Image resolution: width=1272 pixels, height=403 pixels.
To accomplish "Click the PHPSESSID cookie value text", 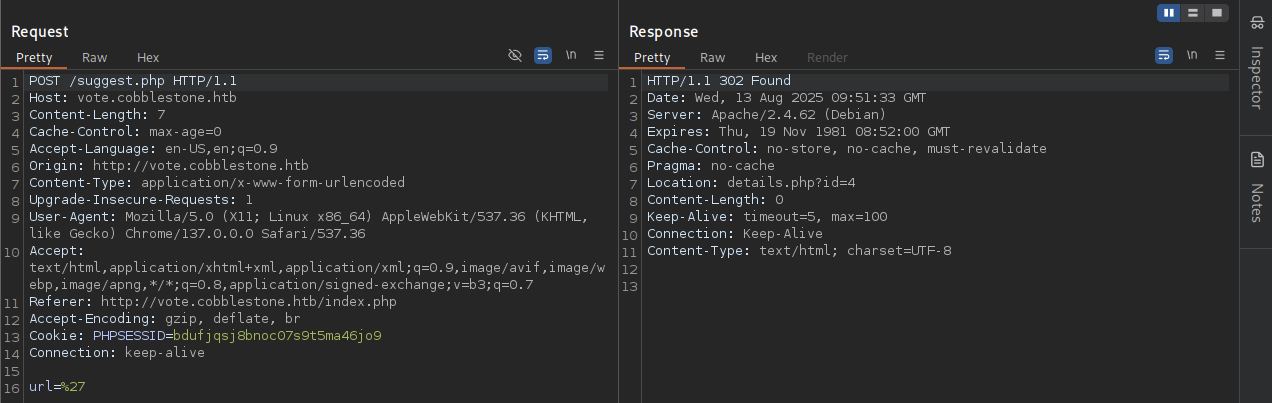I will coord(277,335).
